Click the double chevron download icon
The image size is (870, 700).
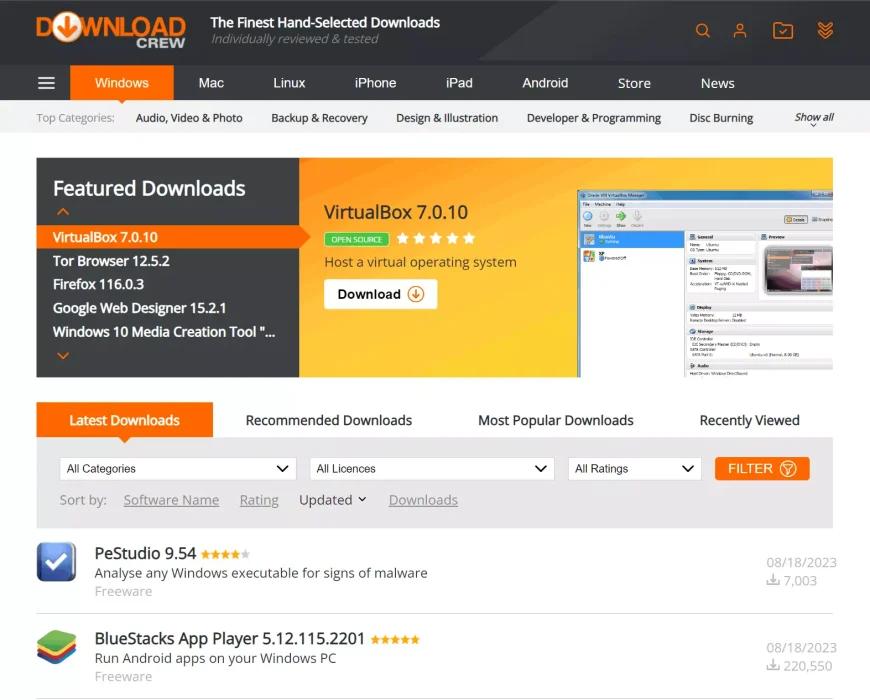[x=825, y=31]
